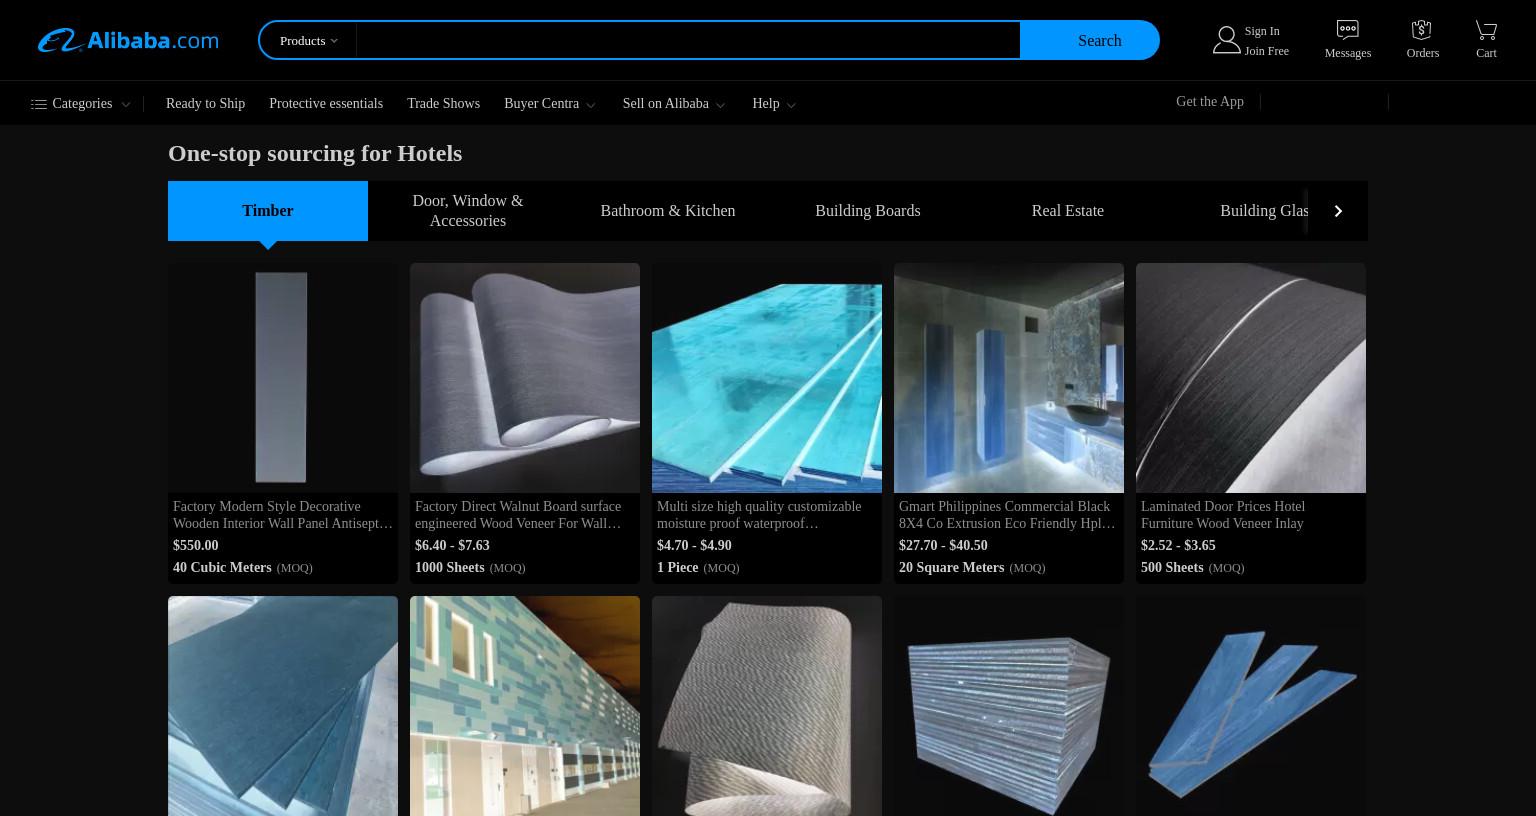This screenshot has width=1536, height=816.
Task: Expand the Buyer Central menu
Action: [549, 104]
